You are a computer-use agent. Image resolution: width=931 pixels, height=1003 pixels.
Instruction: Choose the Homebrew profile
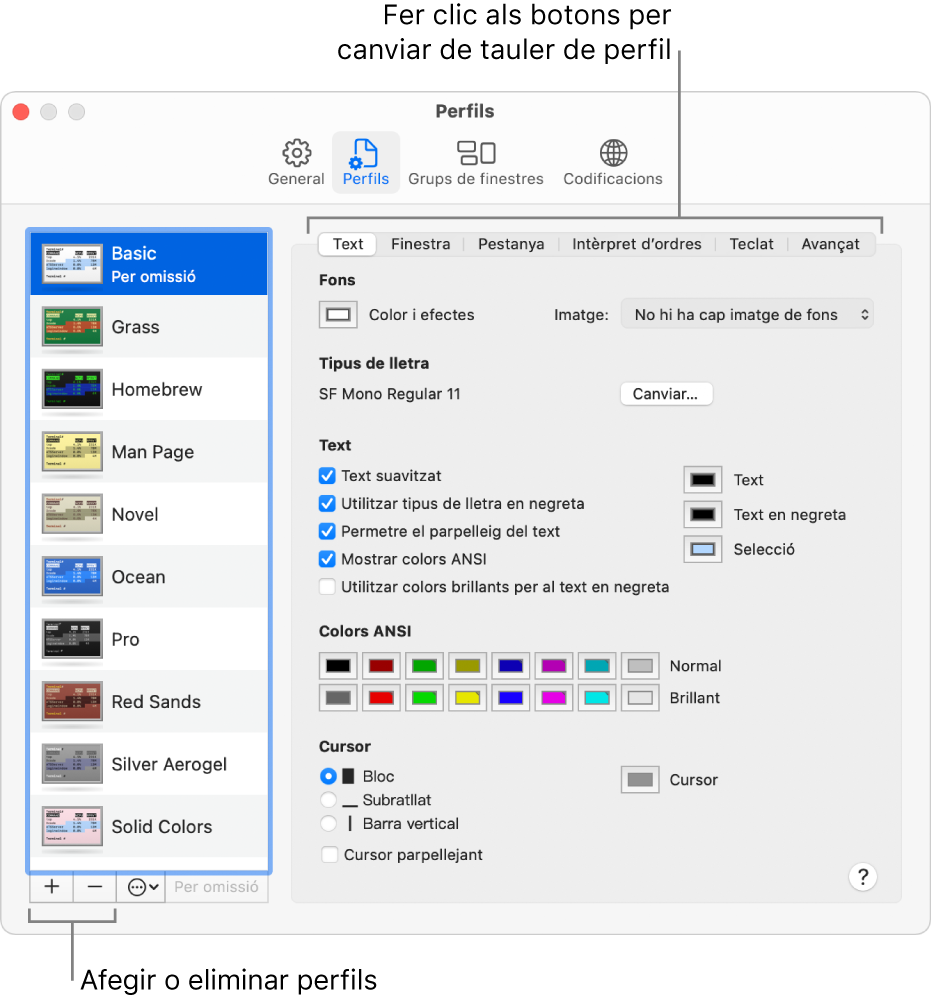149,389
